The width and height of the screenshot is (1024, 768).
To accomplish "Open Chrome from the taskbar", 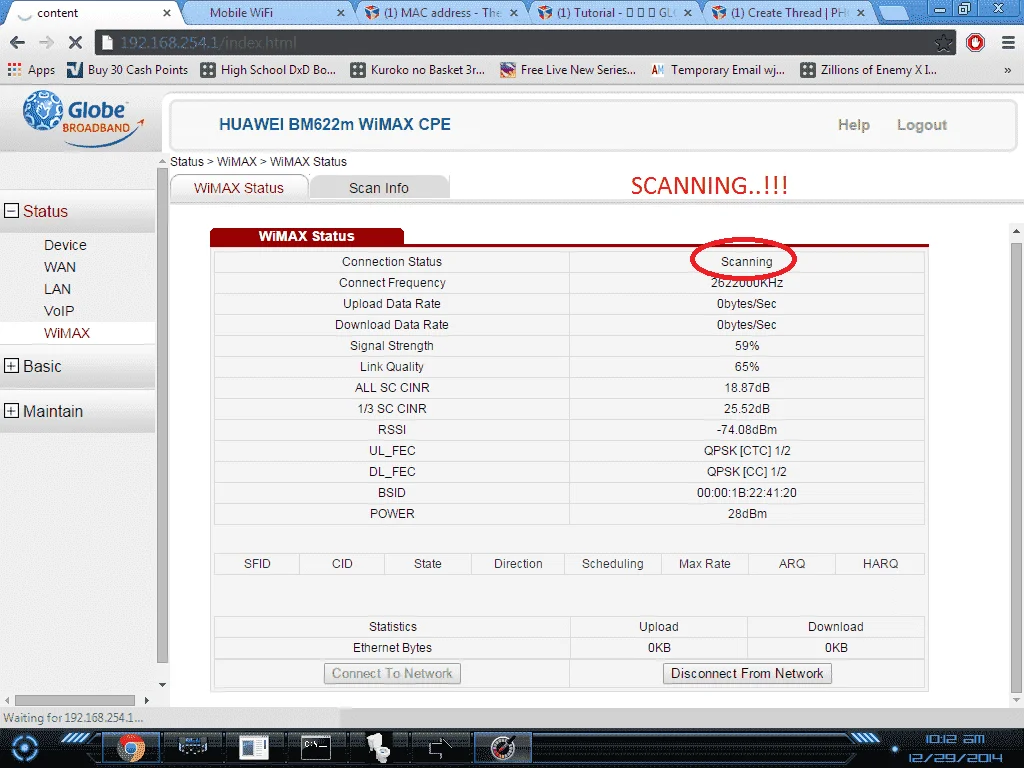I will pos(131,748).
